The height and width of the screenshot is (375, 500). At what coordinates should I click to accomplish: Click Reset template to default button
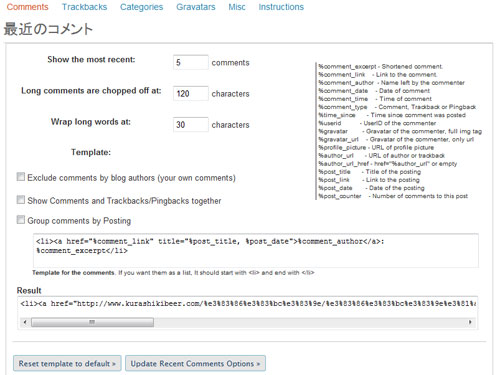(x=67, y=363)
